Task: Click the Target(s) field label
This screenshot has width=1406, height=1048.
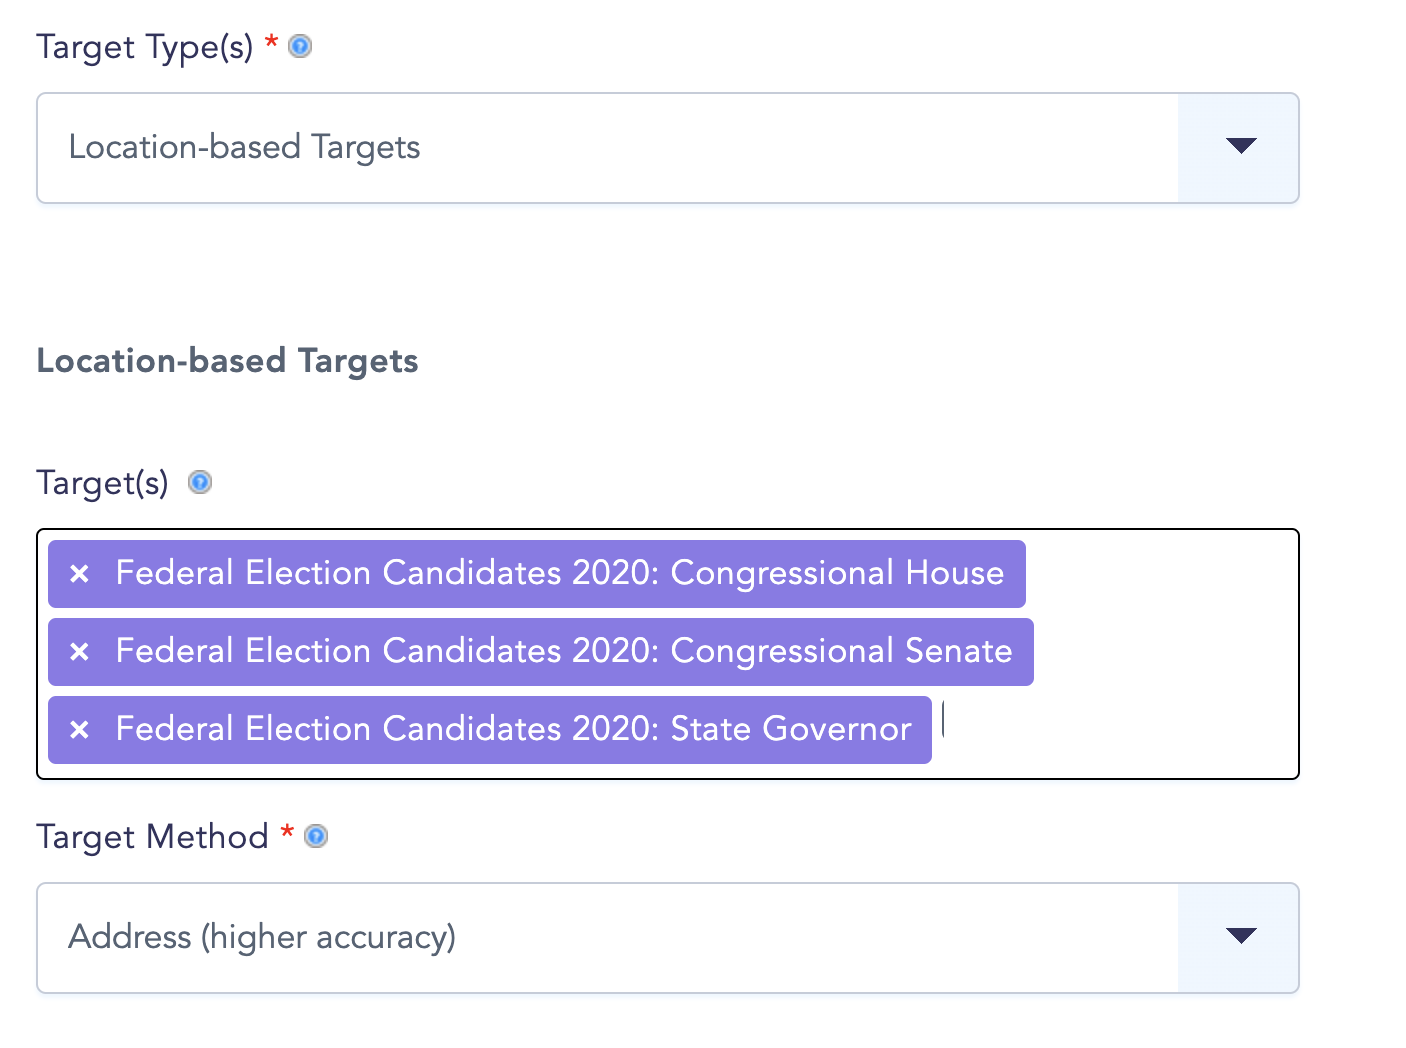Action: point(100,482)
